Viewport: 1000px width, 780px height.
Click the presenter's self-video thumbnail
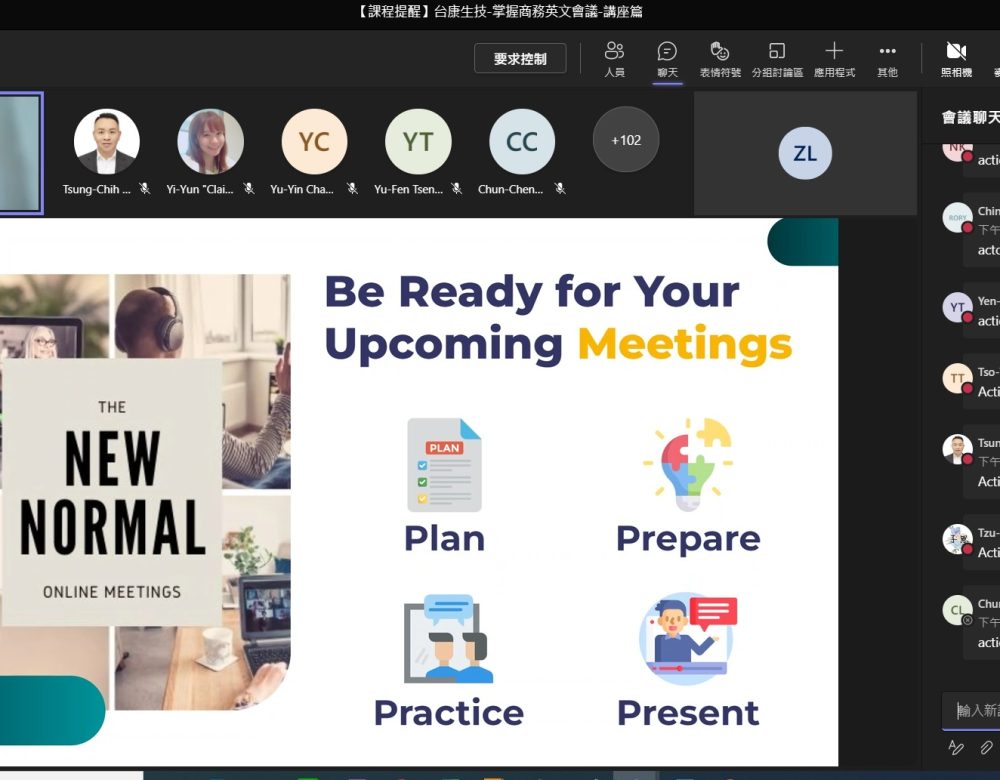coord(20,153)
